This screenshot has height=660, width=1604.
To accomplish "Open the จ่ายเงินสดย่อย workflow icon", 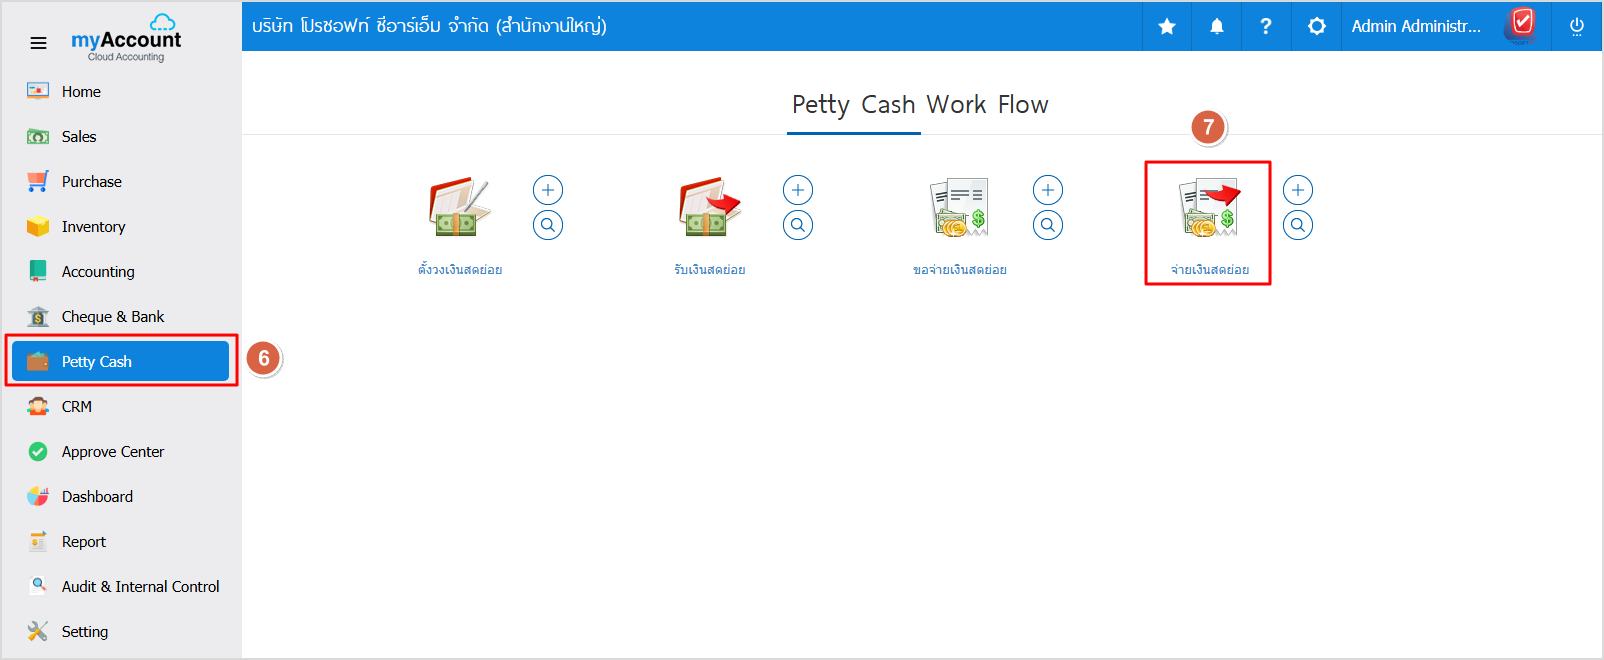I will (x=1208, y=208).
